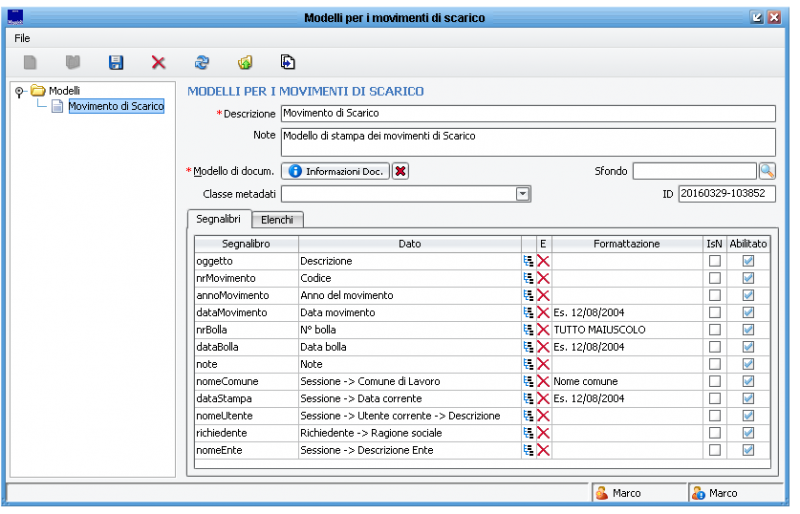
Task: Switch to the Elenchi tab
Action: click(x=277, y=220)
